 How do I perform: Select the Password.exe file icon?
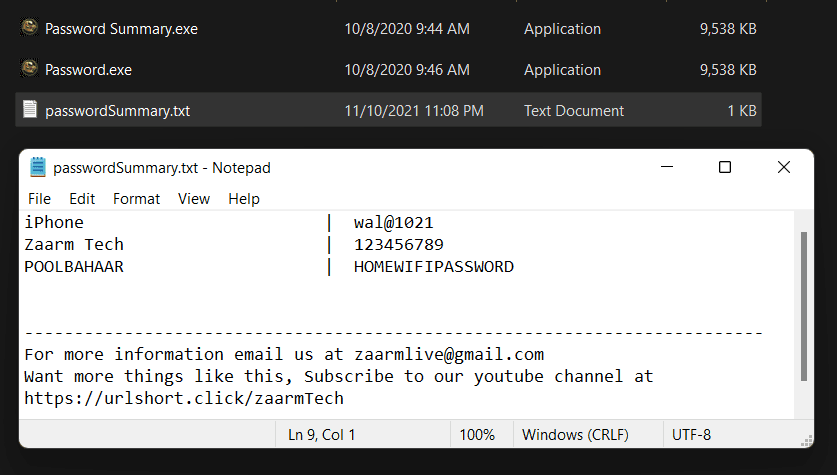point(29,68)
